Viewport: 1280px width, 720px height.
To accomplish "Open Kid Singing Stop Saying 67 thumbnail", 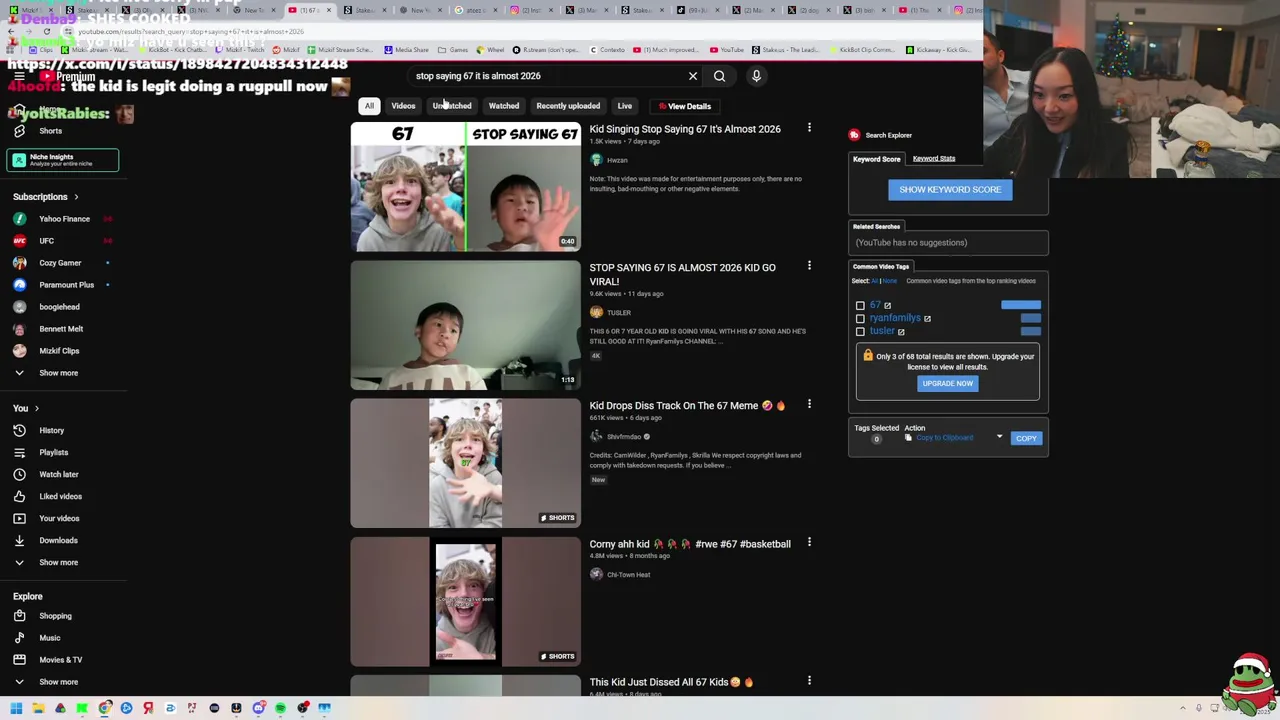I will pos(465,186).
